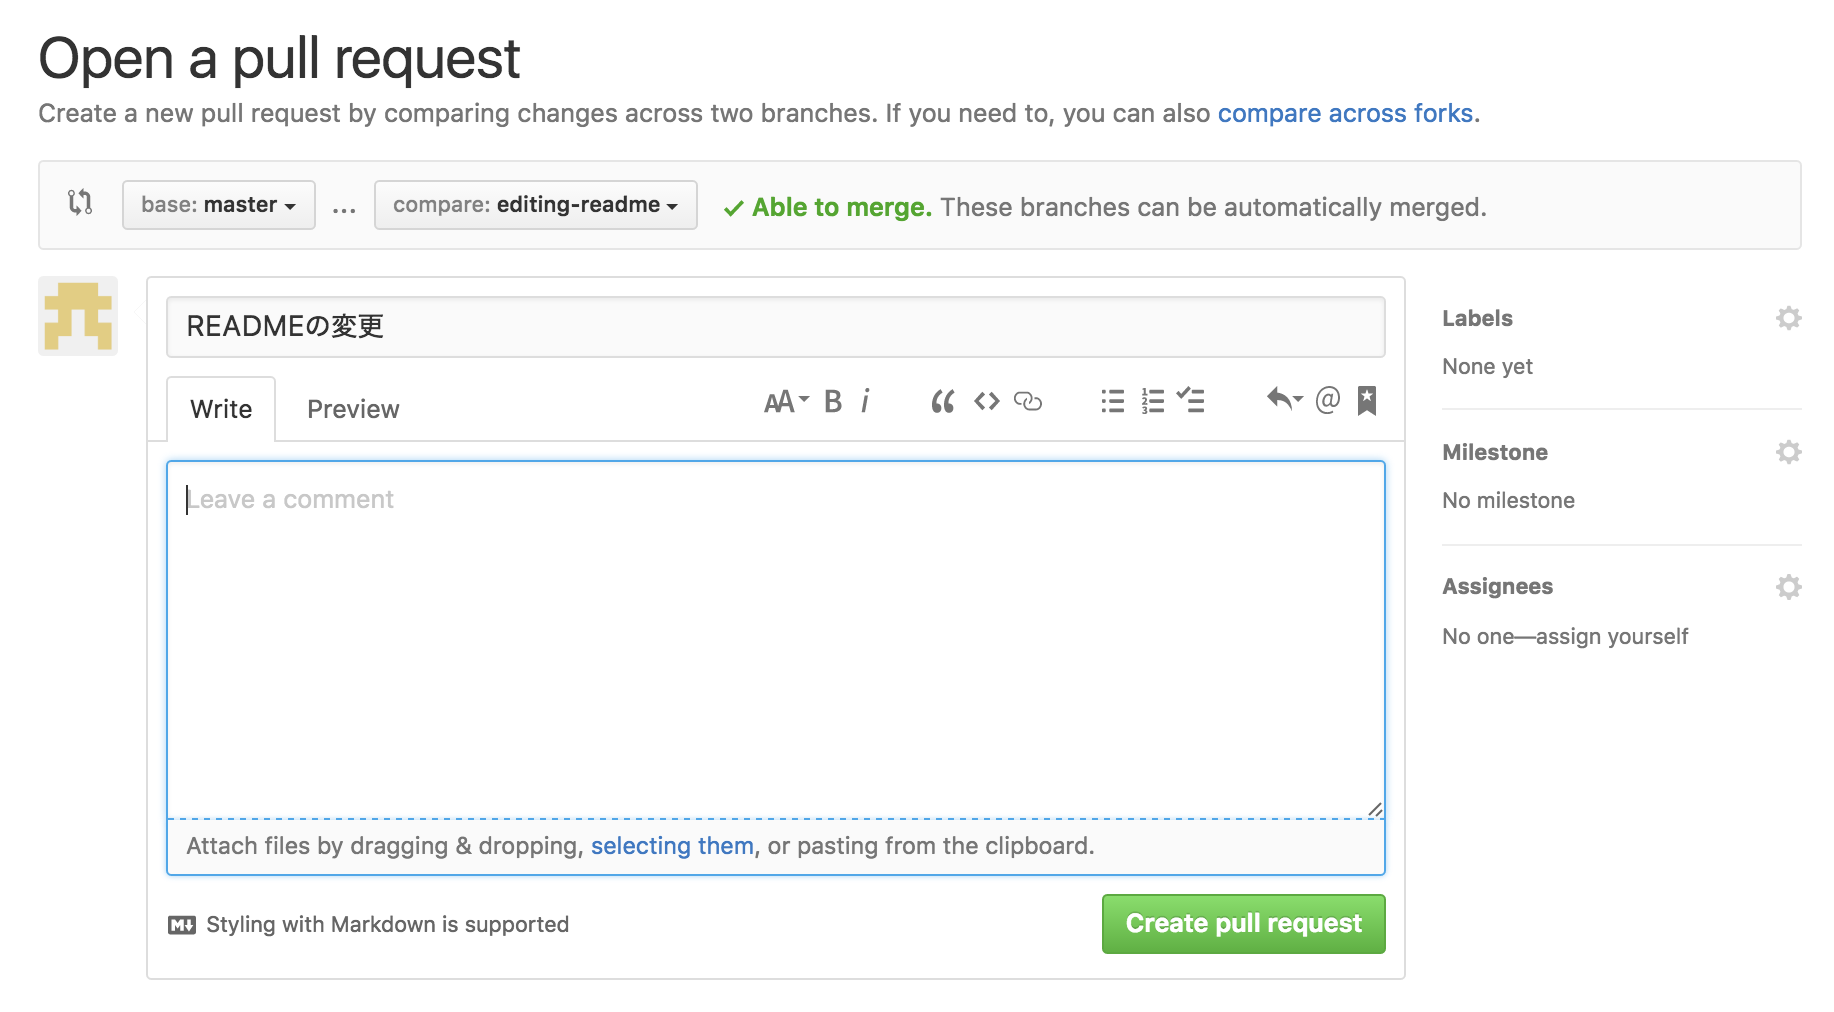This screenshot has height=1012, width=1834.
Task: Click the user avatar image
Action: click(78, 316)
